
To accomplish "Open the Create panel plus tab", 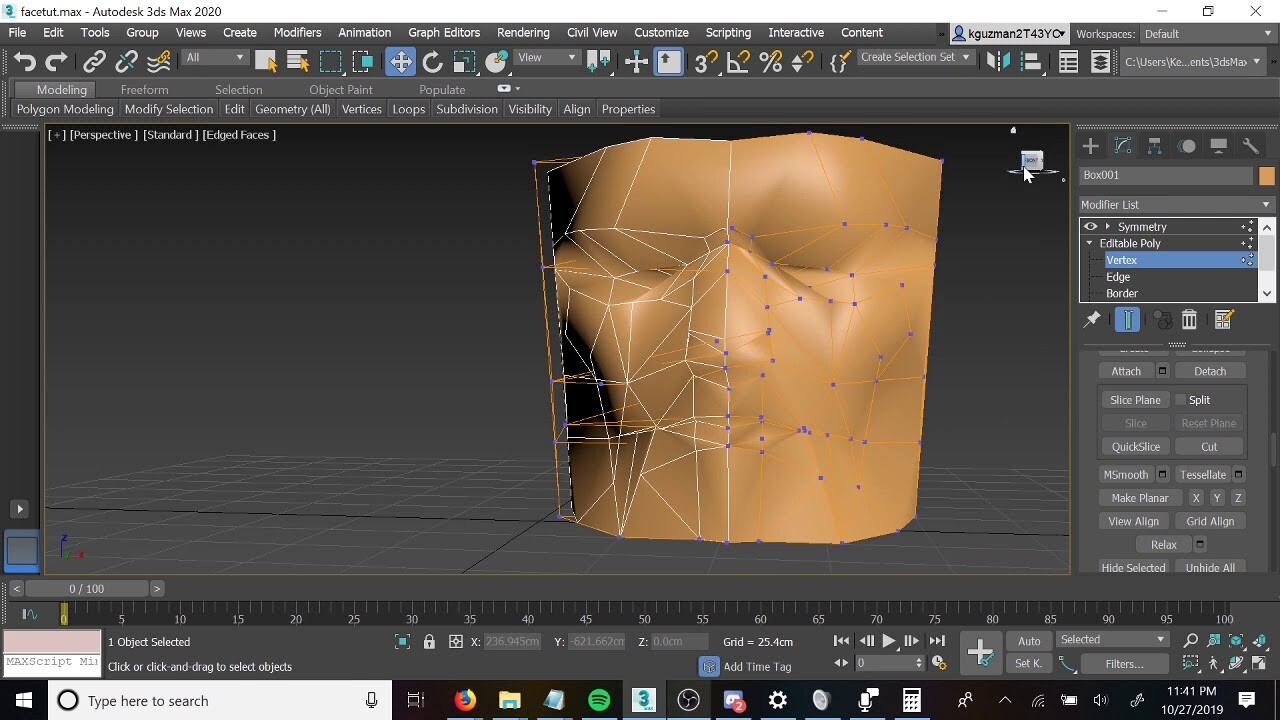I will pyautogui.click(x=1091, y=146).
